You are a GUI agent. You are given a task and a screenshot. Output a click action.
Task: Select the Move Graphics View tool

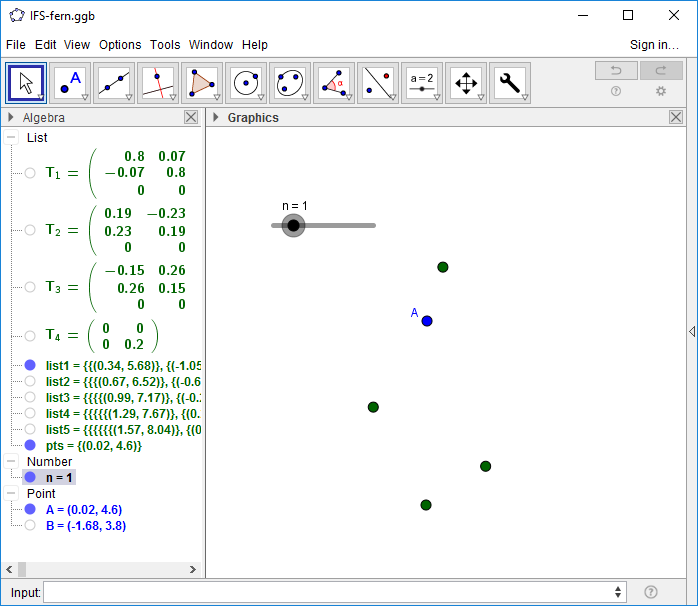[466, 83]
